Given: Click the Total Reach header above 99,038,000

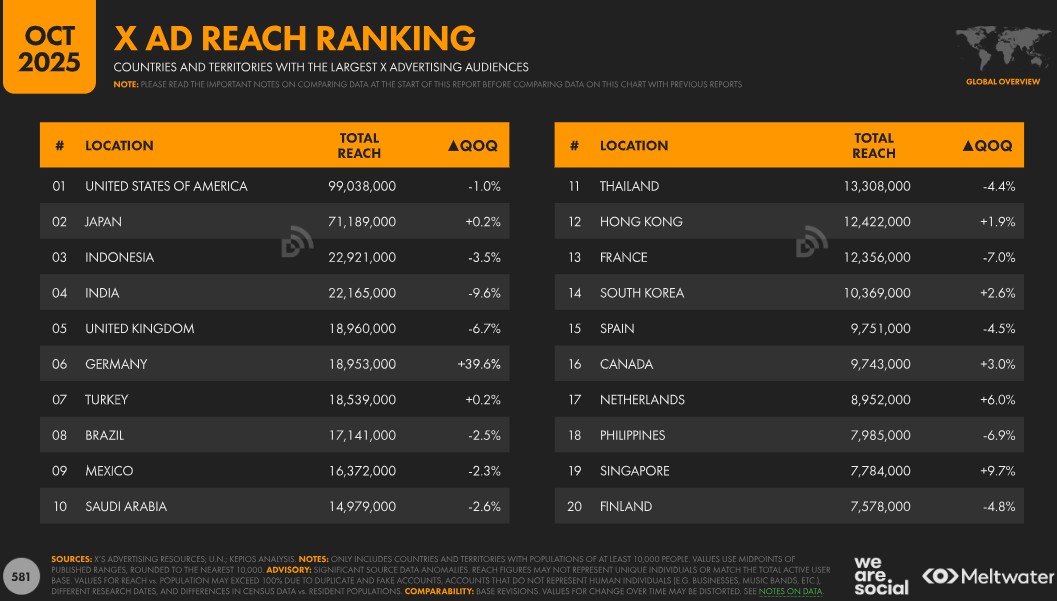Looking at the screenshot, I should [359, 146].
